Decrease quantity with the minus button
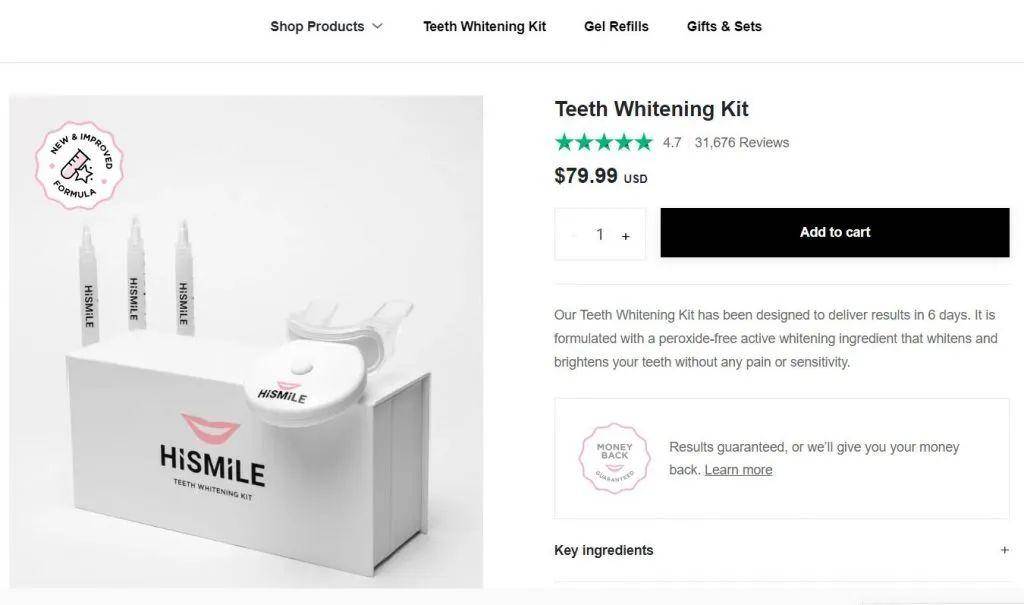Viewport: 1024px width, 605px height. click(x=574, y=235)
